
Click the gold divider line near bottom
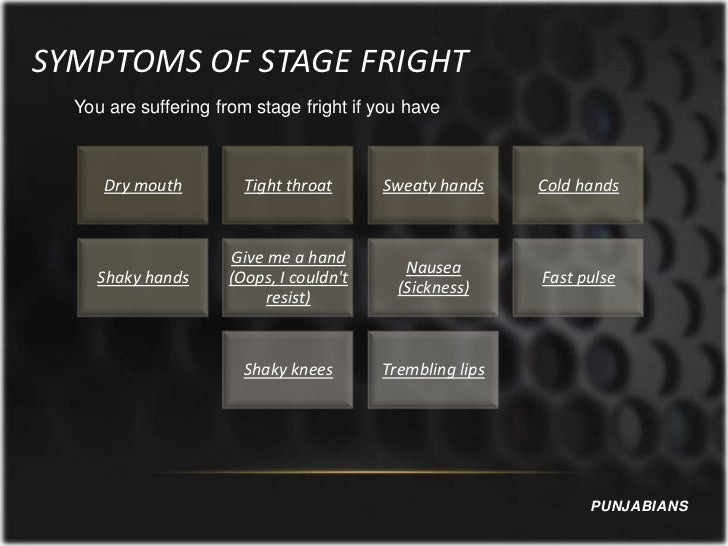pyautogui.click(x=362, y=472)
